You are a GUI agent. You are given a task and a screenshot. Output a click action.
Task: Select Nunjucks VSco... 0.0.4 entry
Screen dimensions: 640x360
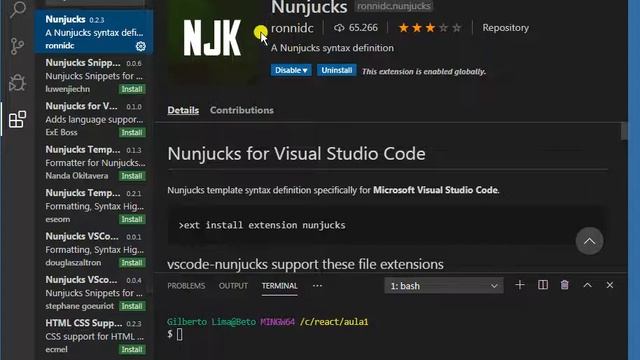(93, 292)
